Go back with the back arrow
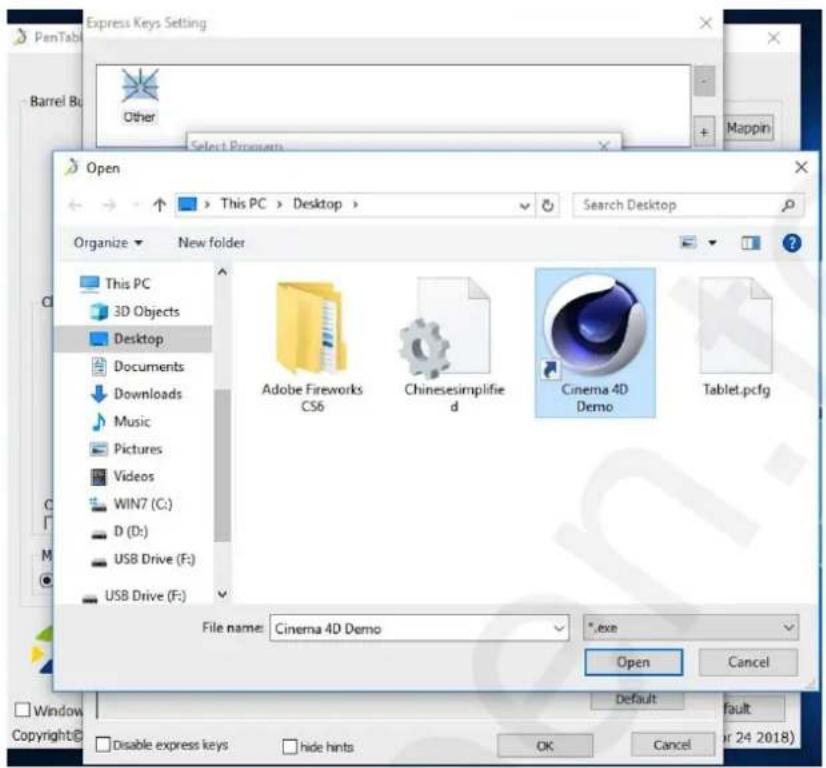826x768 pixels. [x=76, y=205]
